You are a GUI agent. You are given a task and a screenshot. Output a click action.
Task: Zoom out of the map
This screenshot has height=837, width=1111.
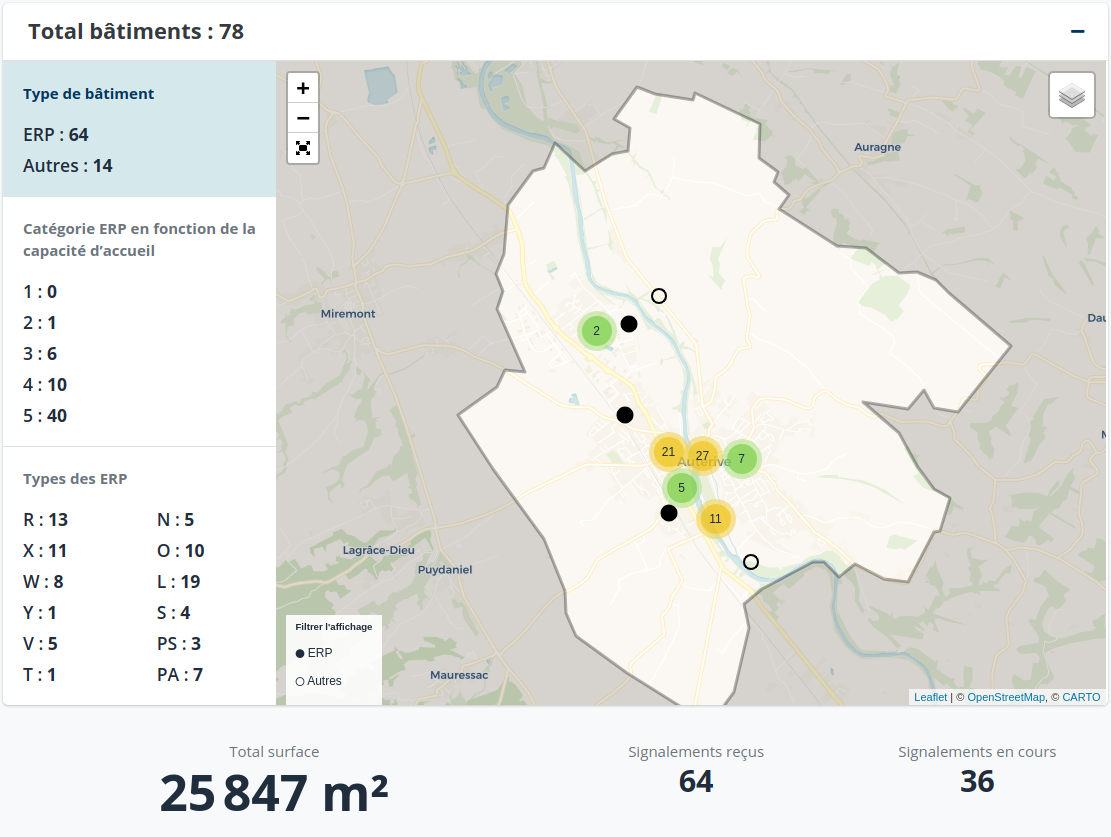click(303, 118)
